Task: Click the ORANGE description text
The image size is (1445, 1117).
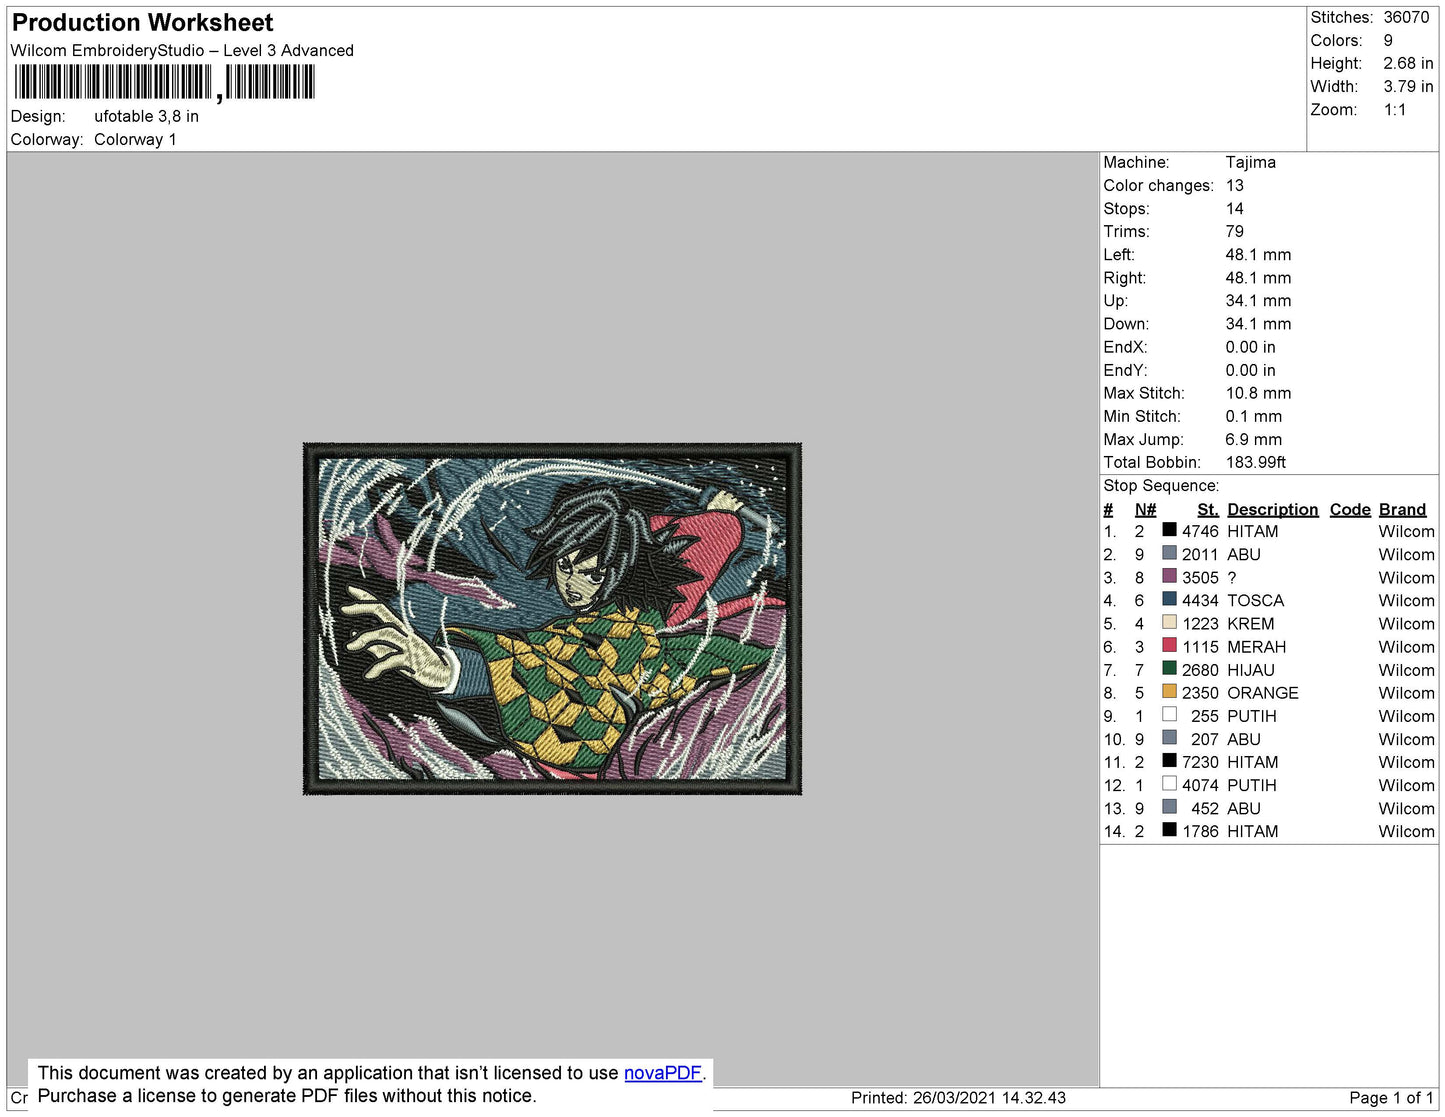Action: point(1263,693)
